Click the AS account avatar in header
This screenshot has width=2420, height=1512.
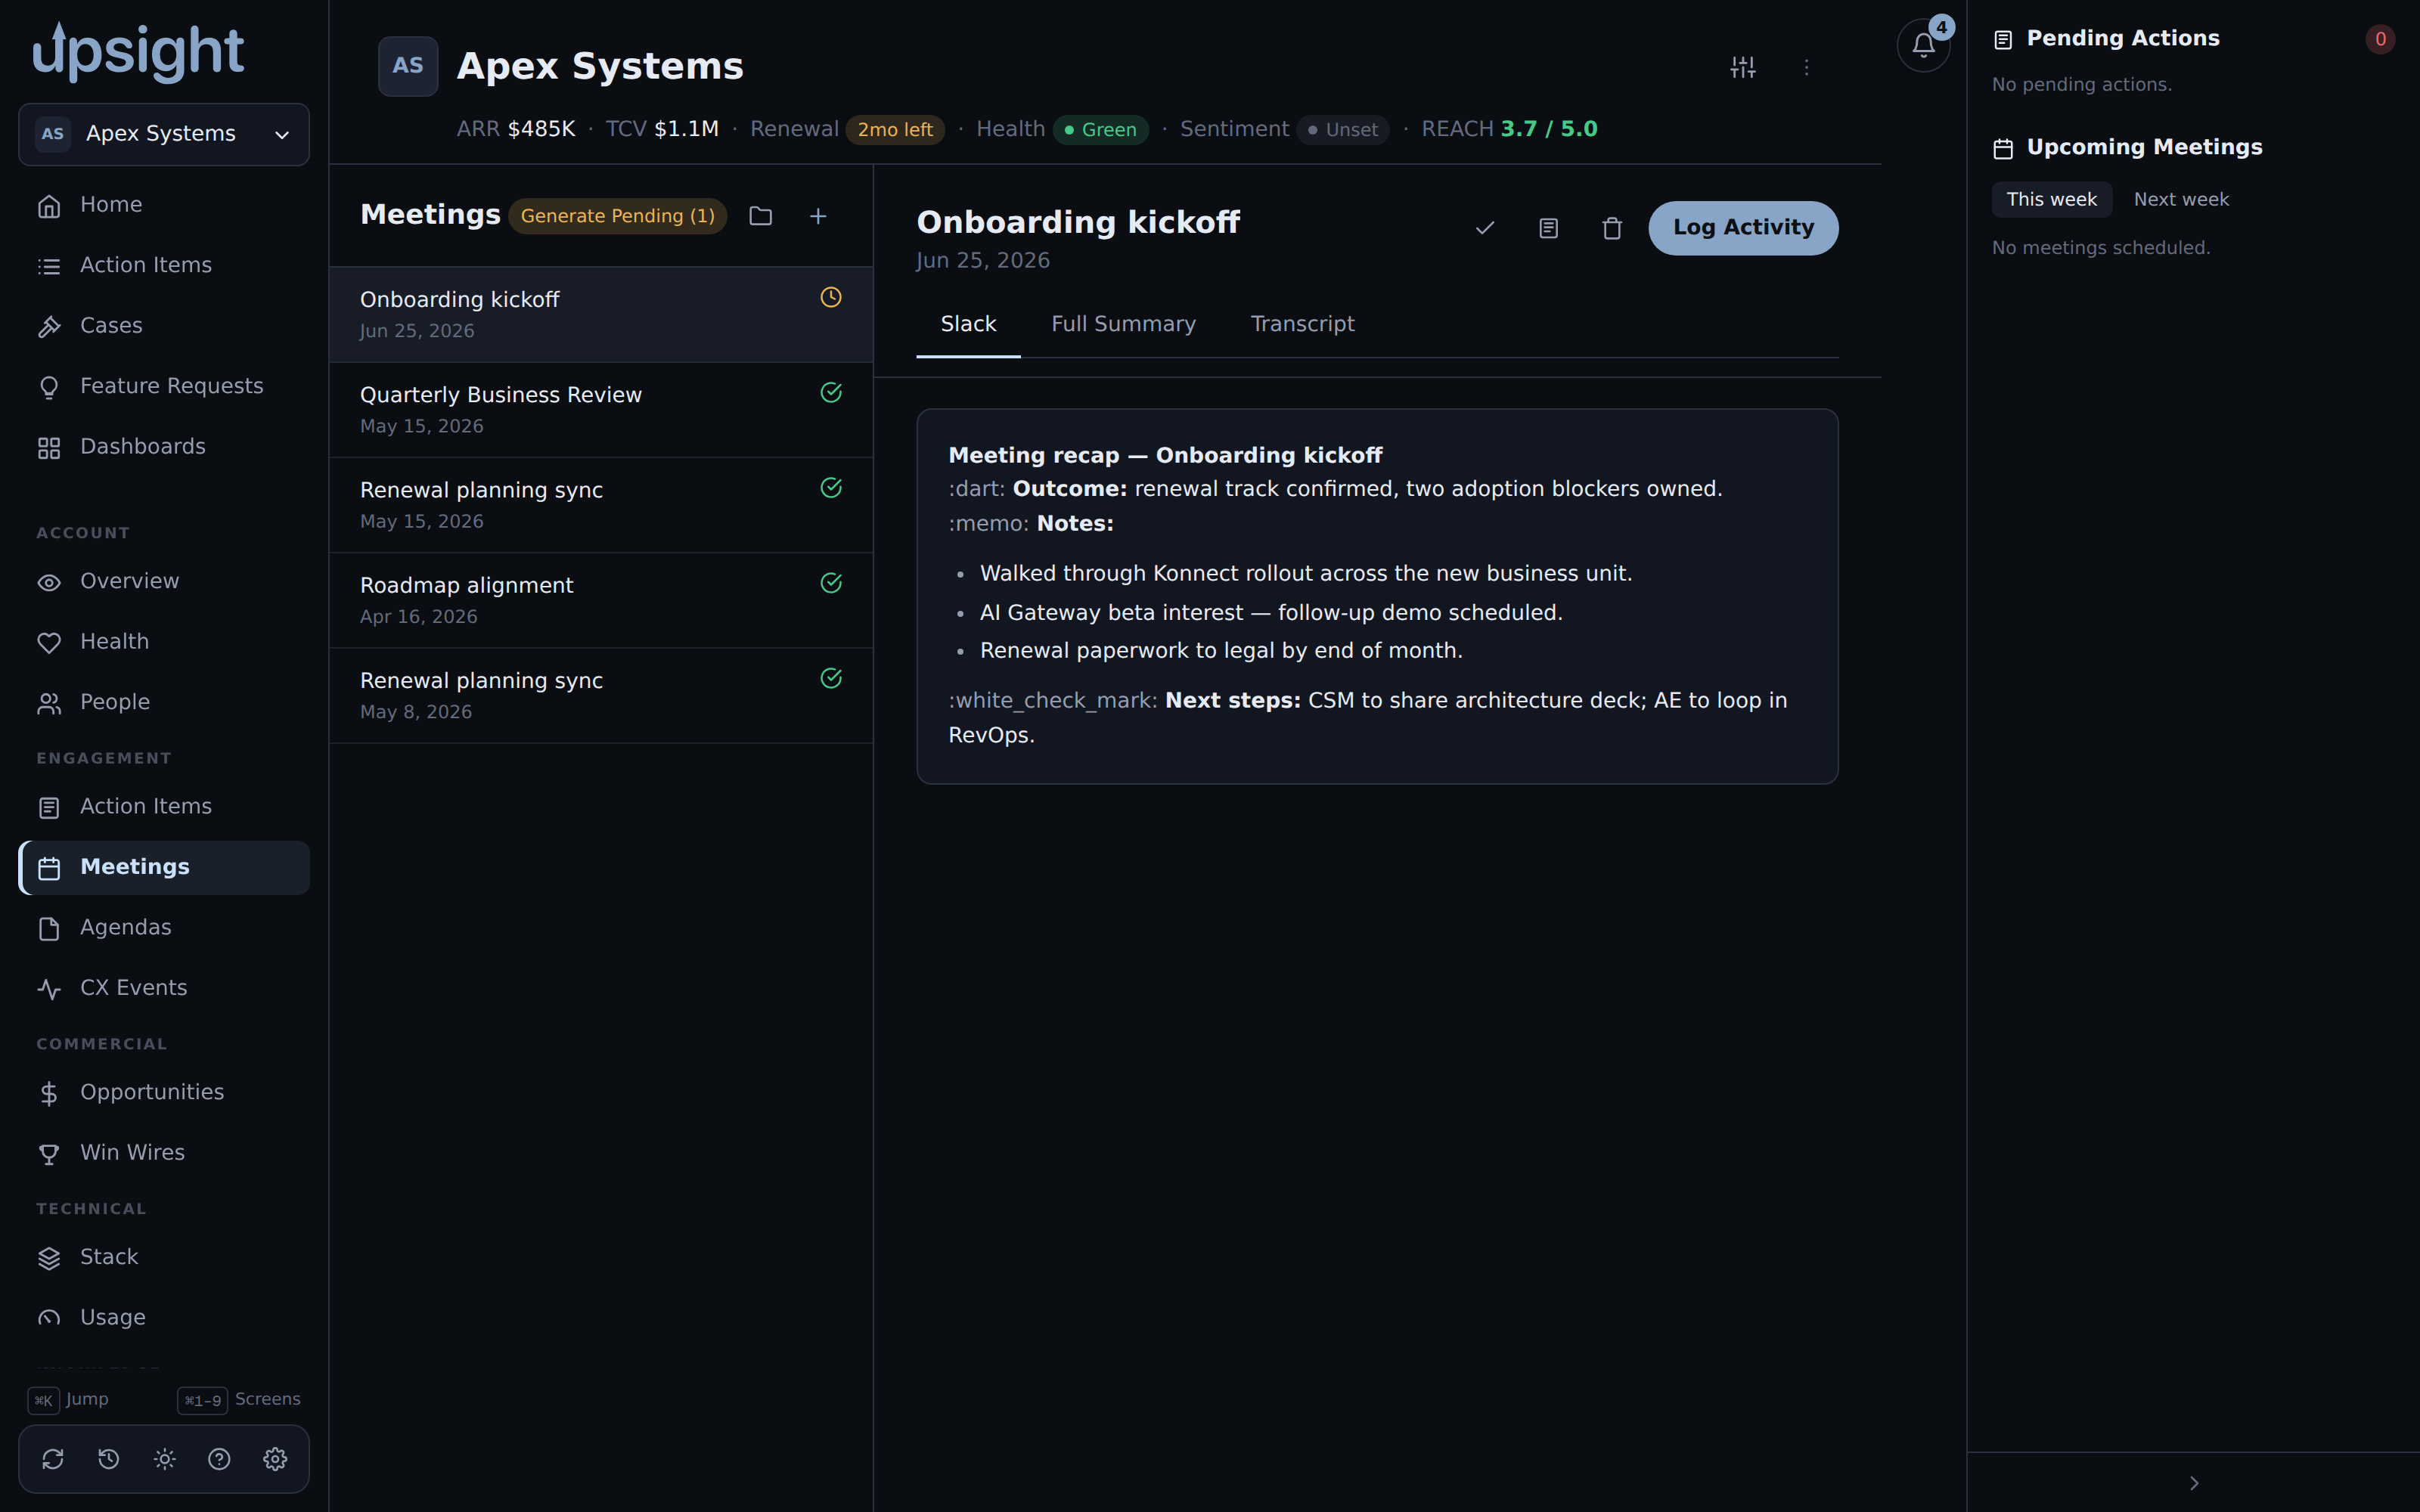point(408,66)
